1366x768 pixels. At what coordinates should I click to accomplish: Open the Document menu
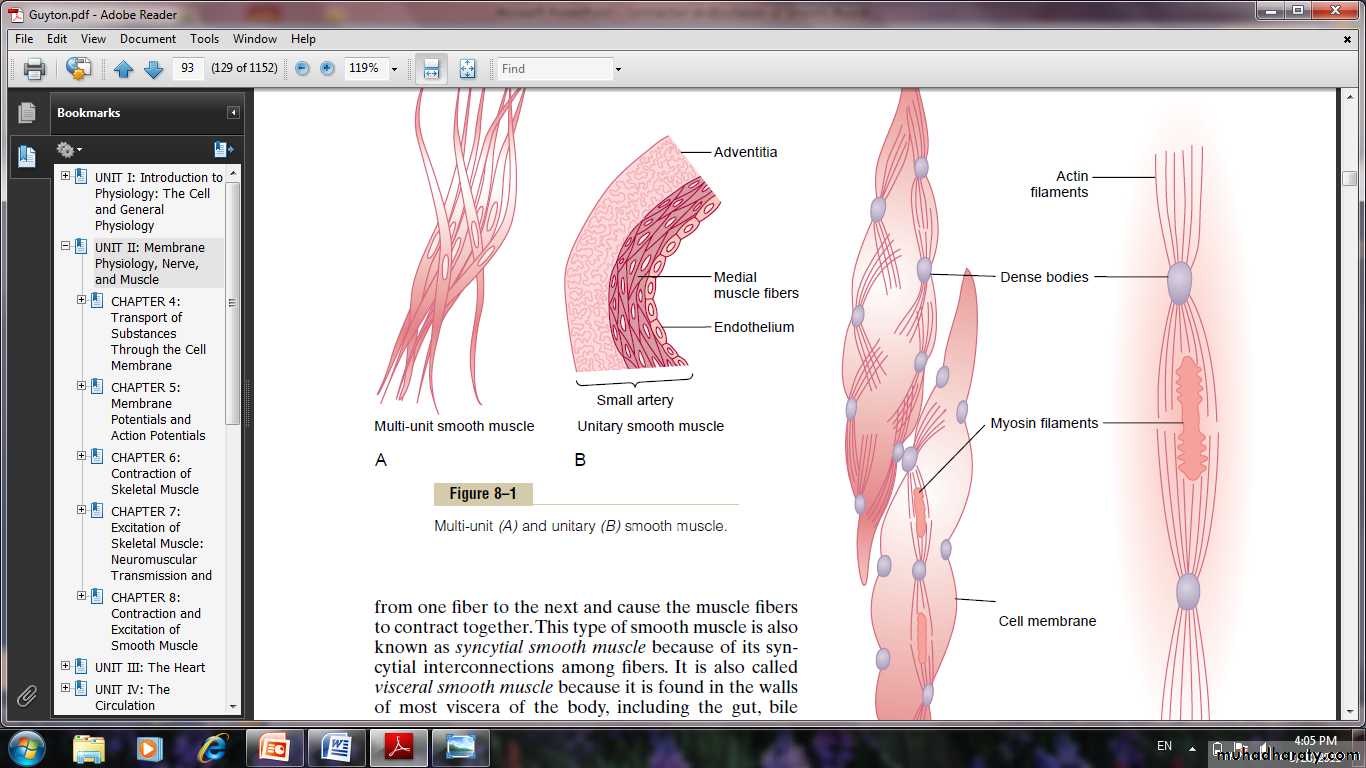point(148,39)
